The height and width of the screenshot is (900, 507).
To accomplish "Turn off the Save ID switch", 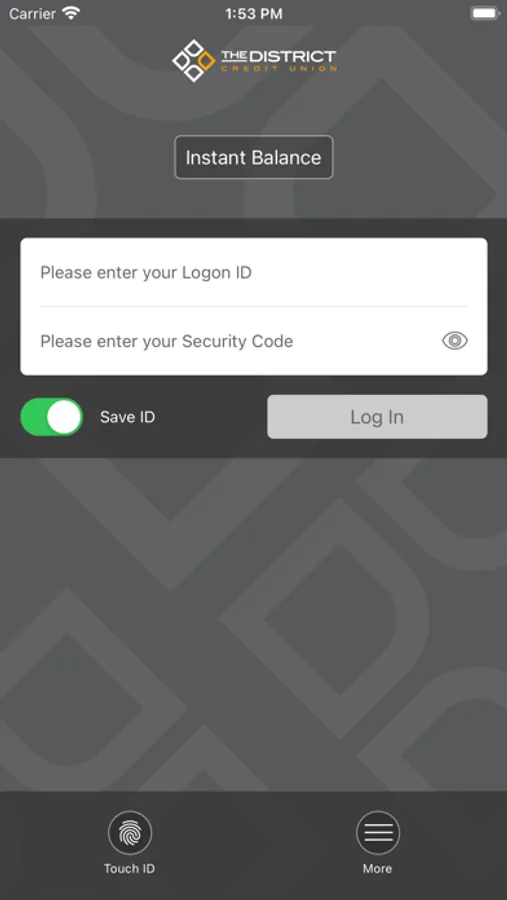I will 52,417.
